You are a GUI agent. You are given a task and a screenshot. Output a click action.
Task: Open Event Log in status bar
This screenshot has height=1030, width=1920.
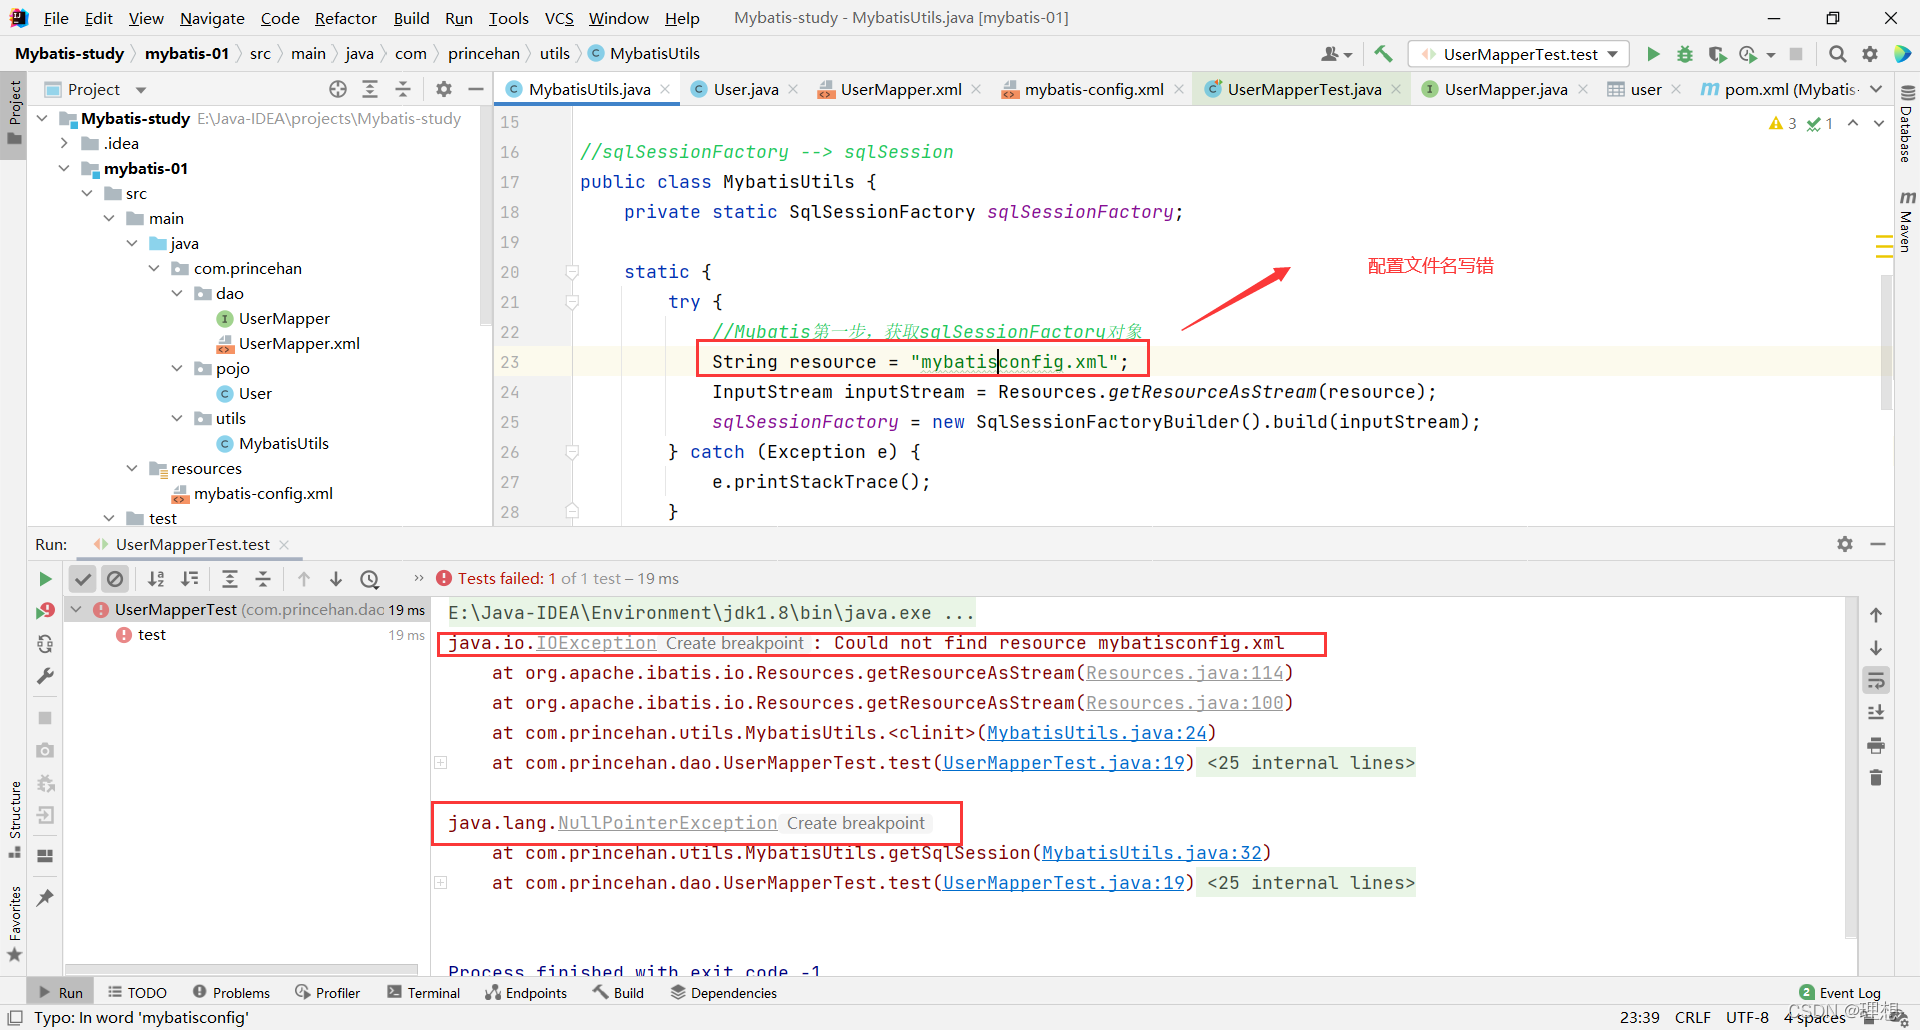coord(1839,993)
